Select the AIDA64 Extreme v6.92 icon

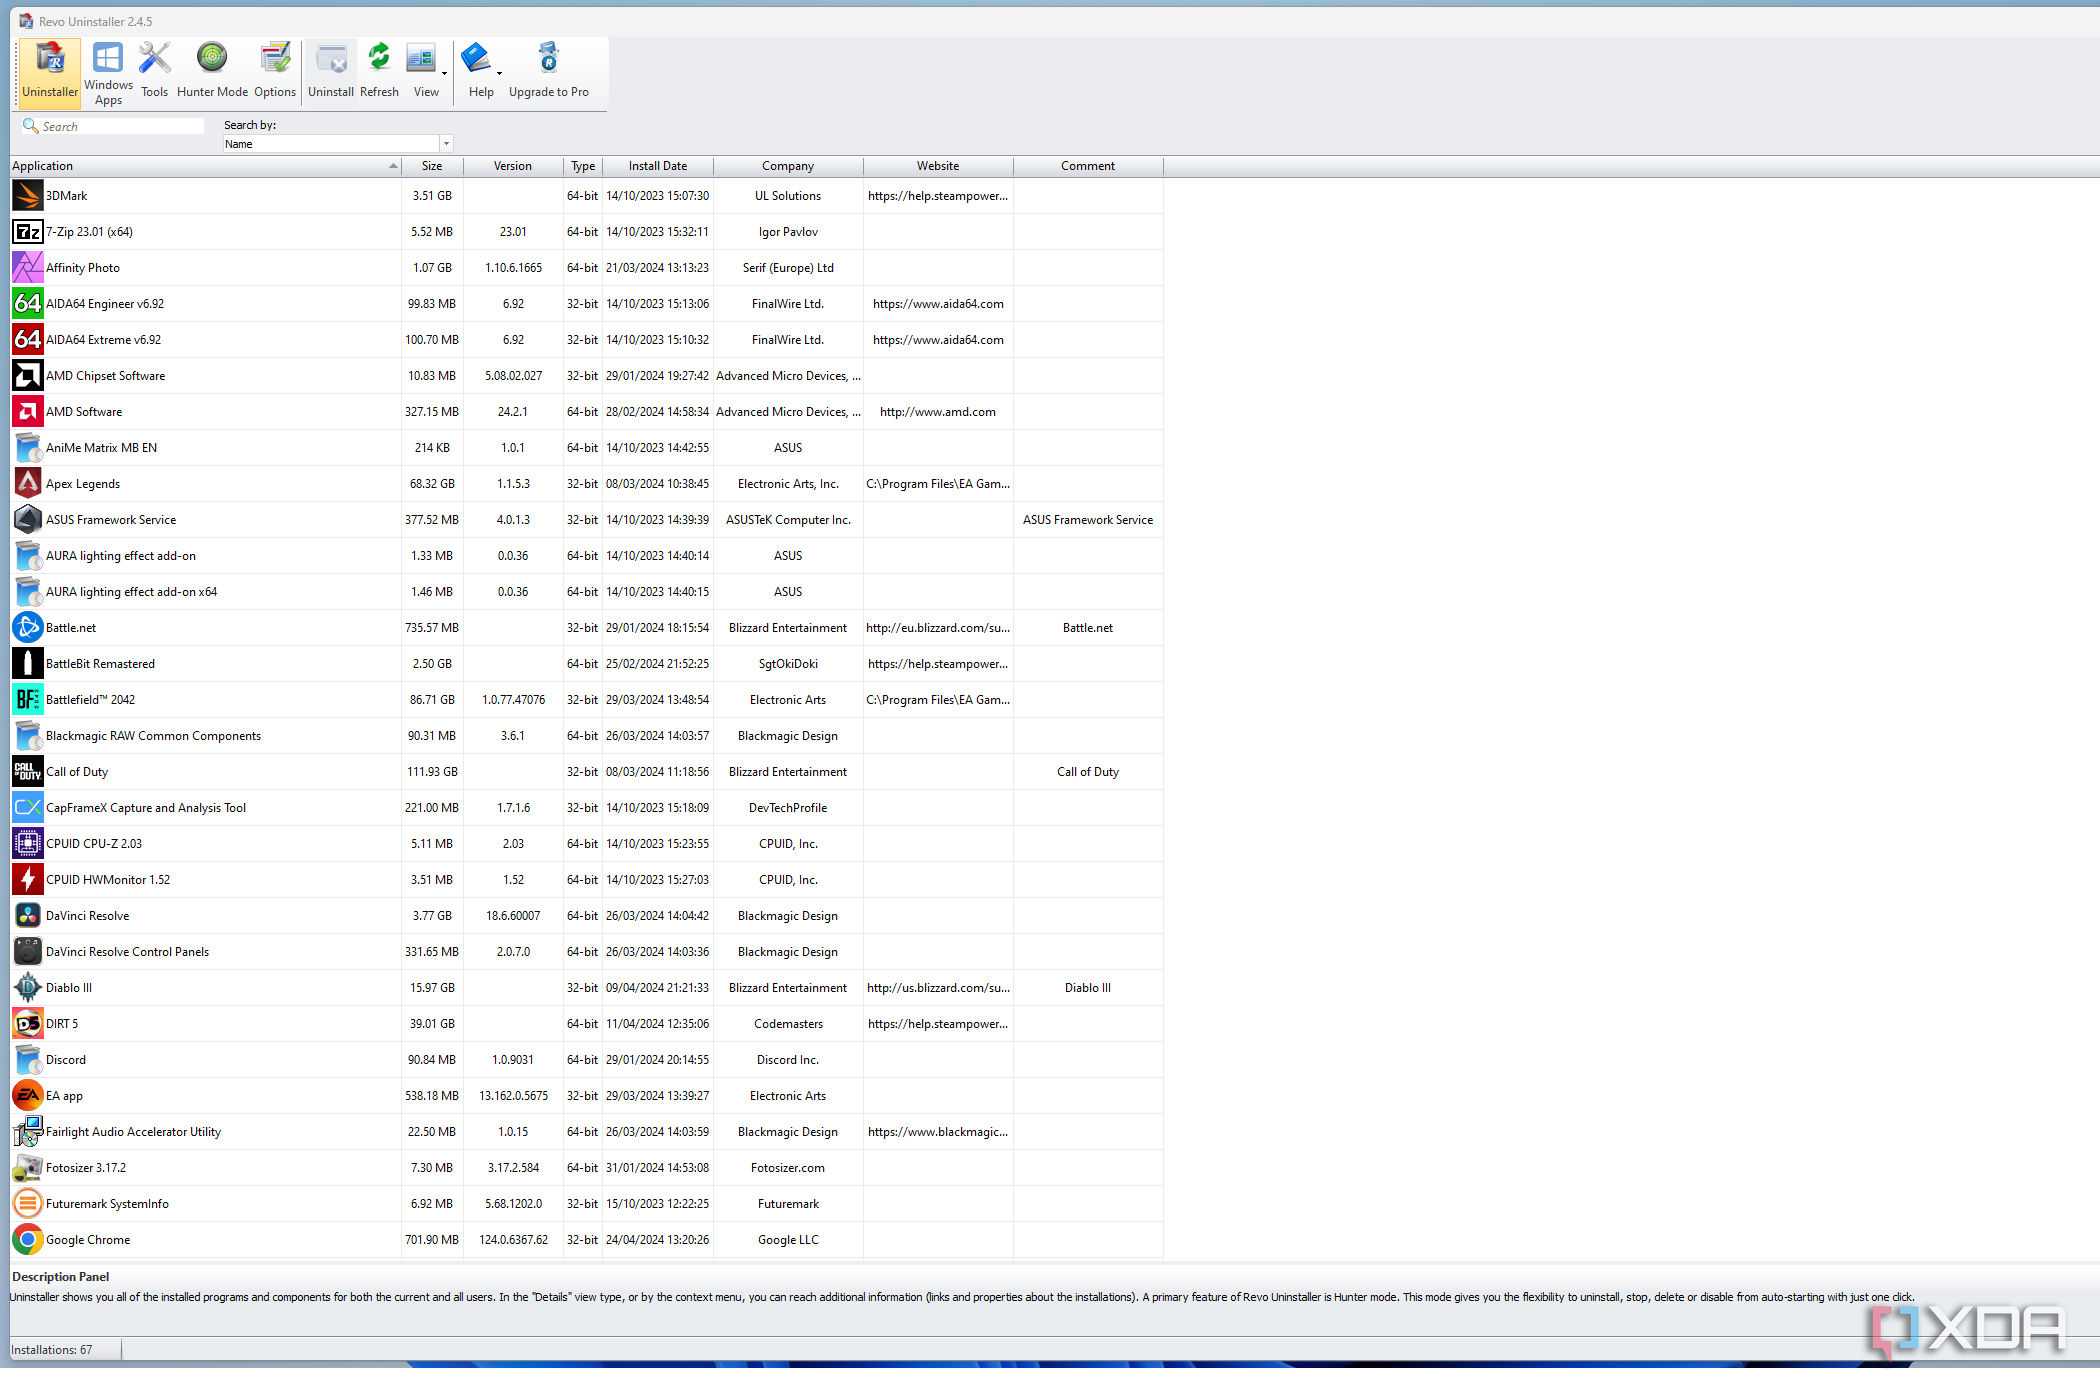[x=28, y=340]
